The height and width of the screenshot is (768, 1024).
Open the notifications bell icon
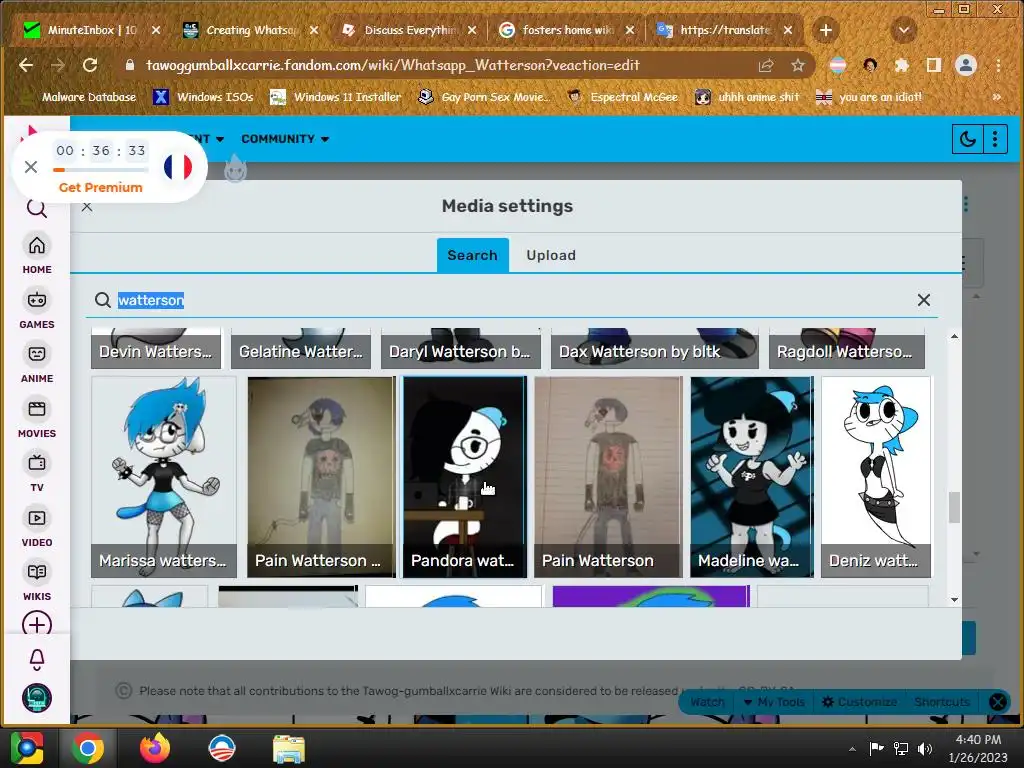pyautogui.click(x=37, y=660)
